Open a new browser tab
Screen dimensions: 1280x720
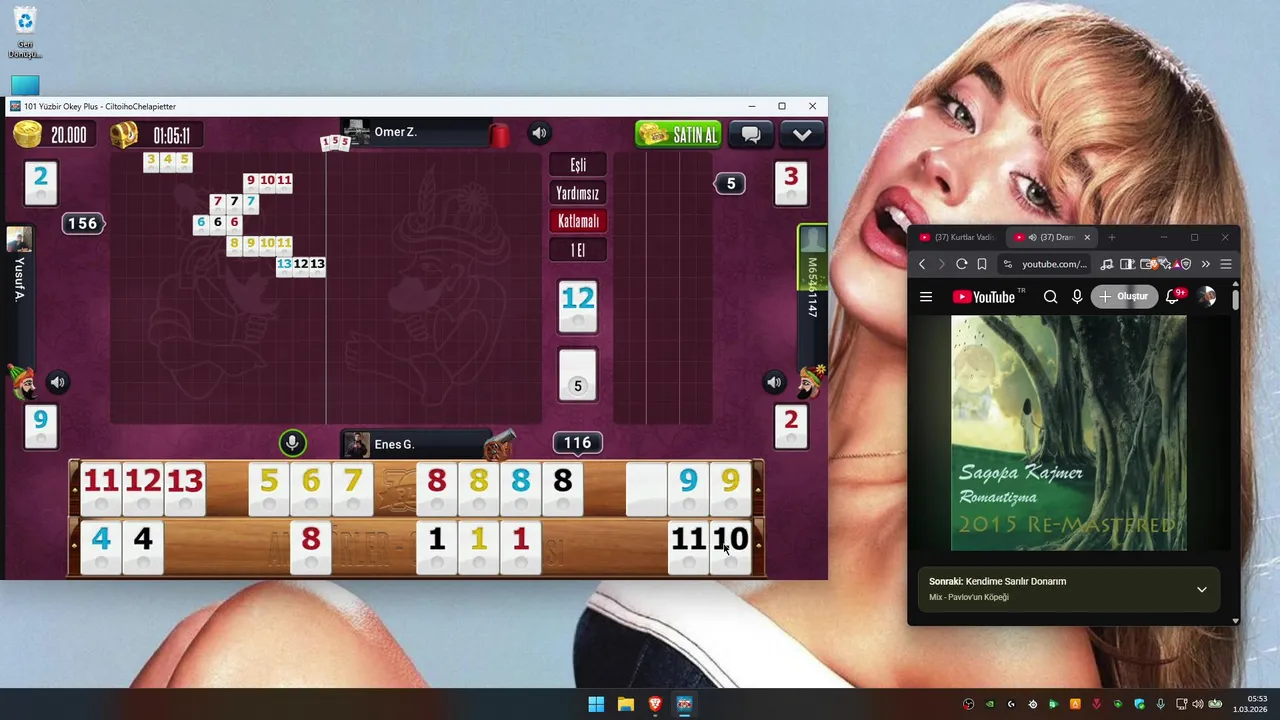(x=1112, y=238)
